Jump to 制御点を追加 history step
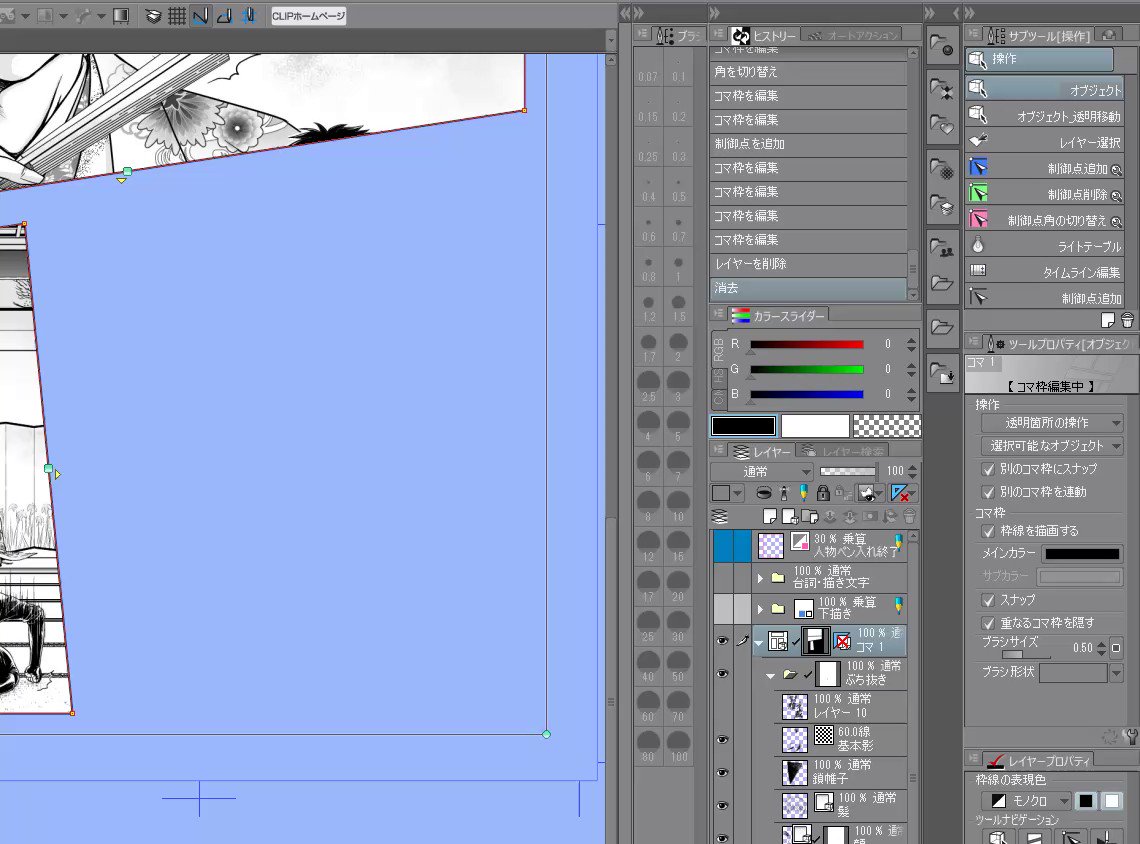The image size is (1140, 844). [808, 144]
